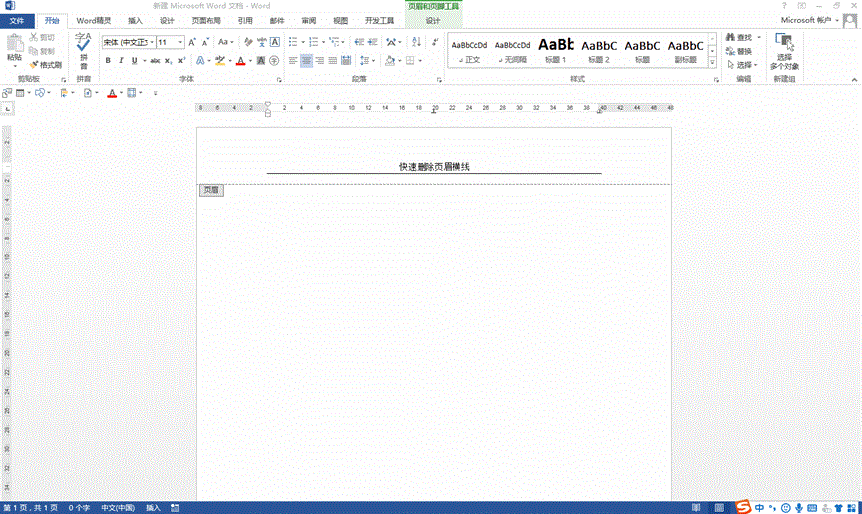The width and height of the screenshot is (862, 514).
Task: Click Select Multiple Objects (选择多个对象)
Action: (x=784, y=51)
